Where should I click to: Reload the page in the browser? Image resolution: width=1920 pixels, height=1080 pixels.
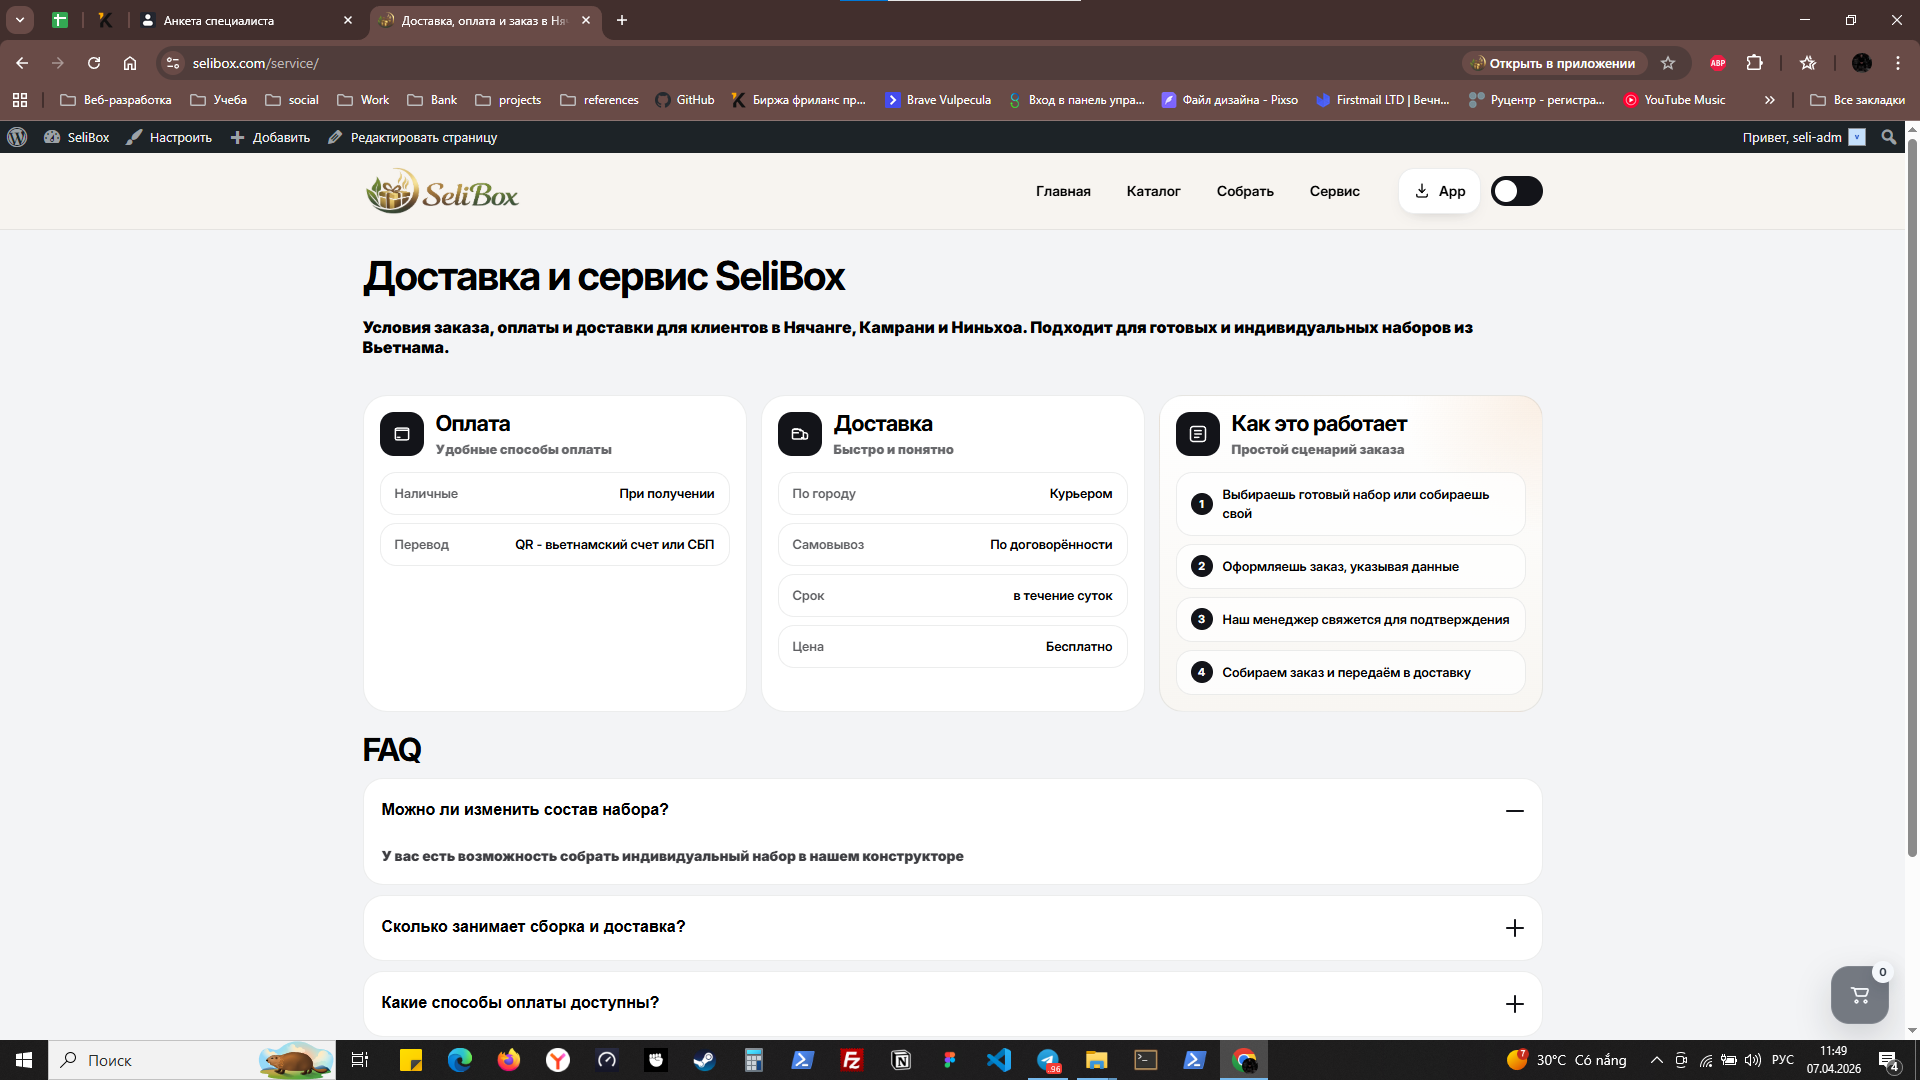(x=94, y=63)
